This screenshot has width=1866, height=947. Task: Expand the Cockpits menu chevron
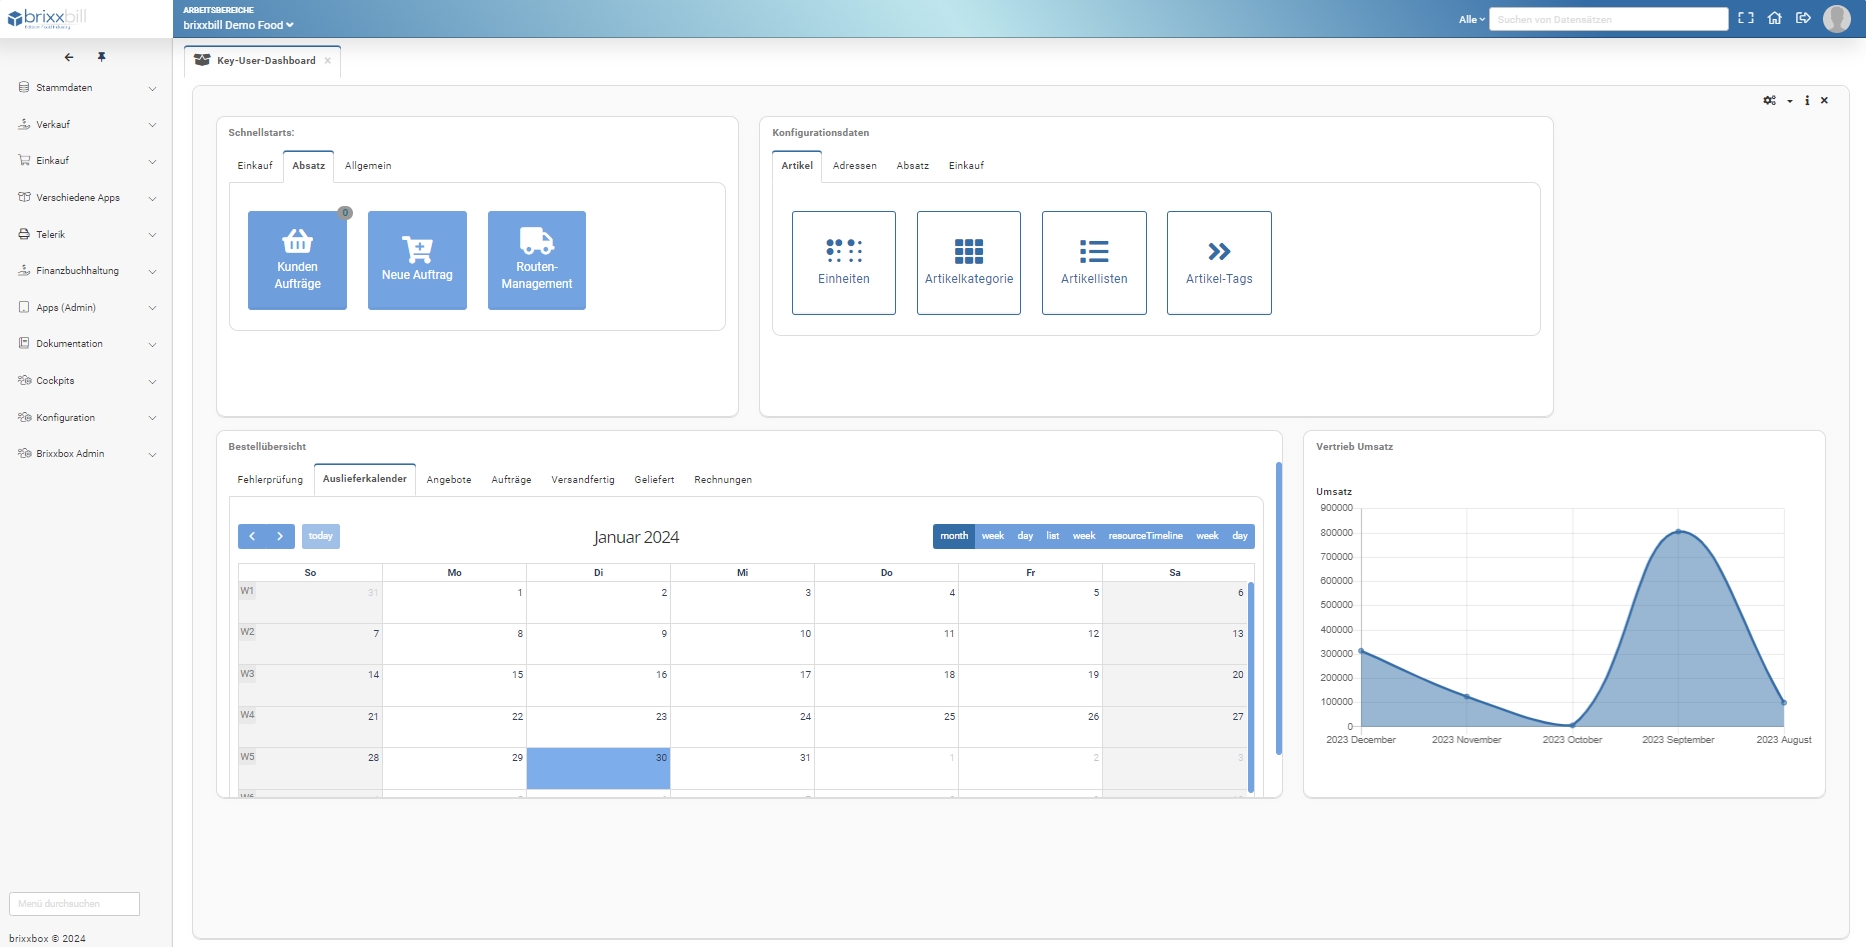tap(152, 381)
